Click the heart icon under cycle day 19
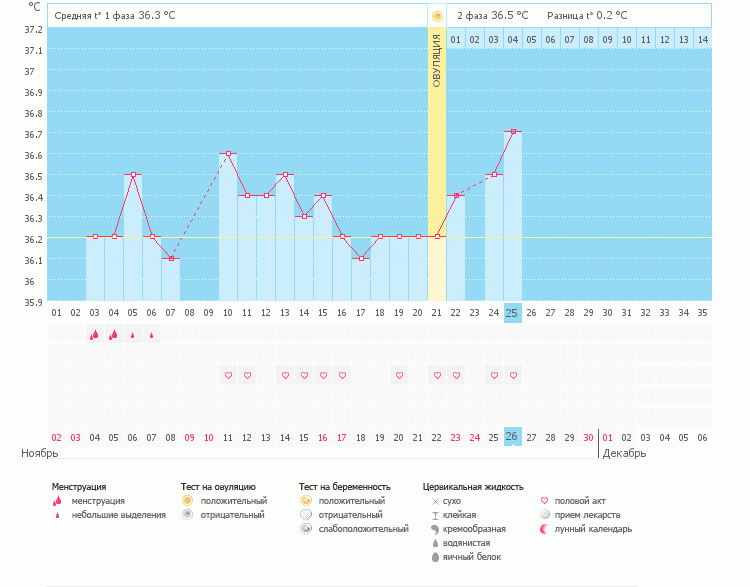The width and height of the screenshot is (750, 587). click(x=399, y=375)
